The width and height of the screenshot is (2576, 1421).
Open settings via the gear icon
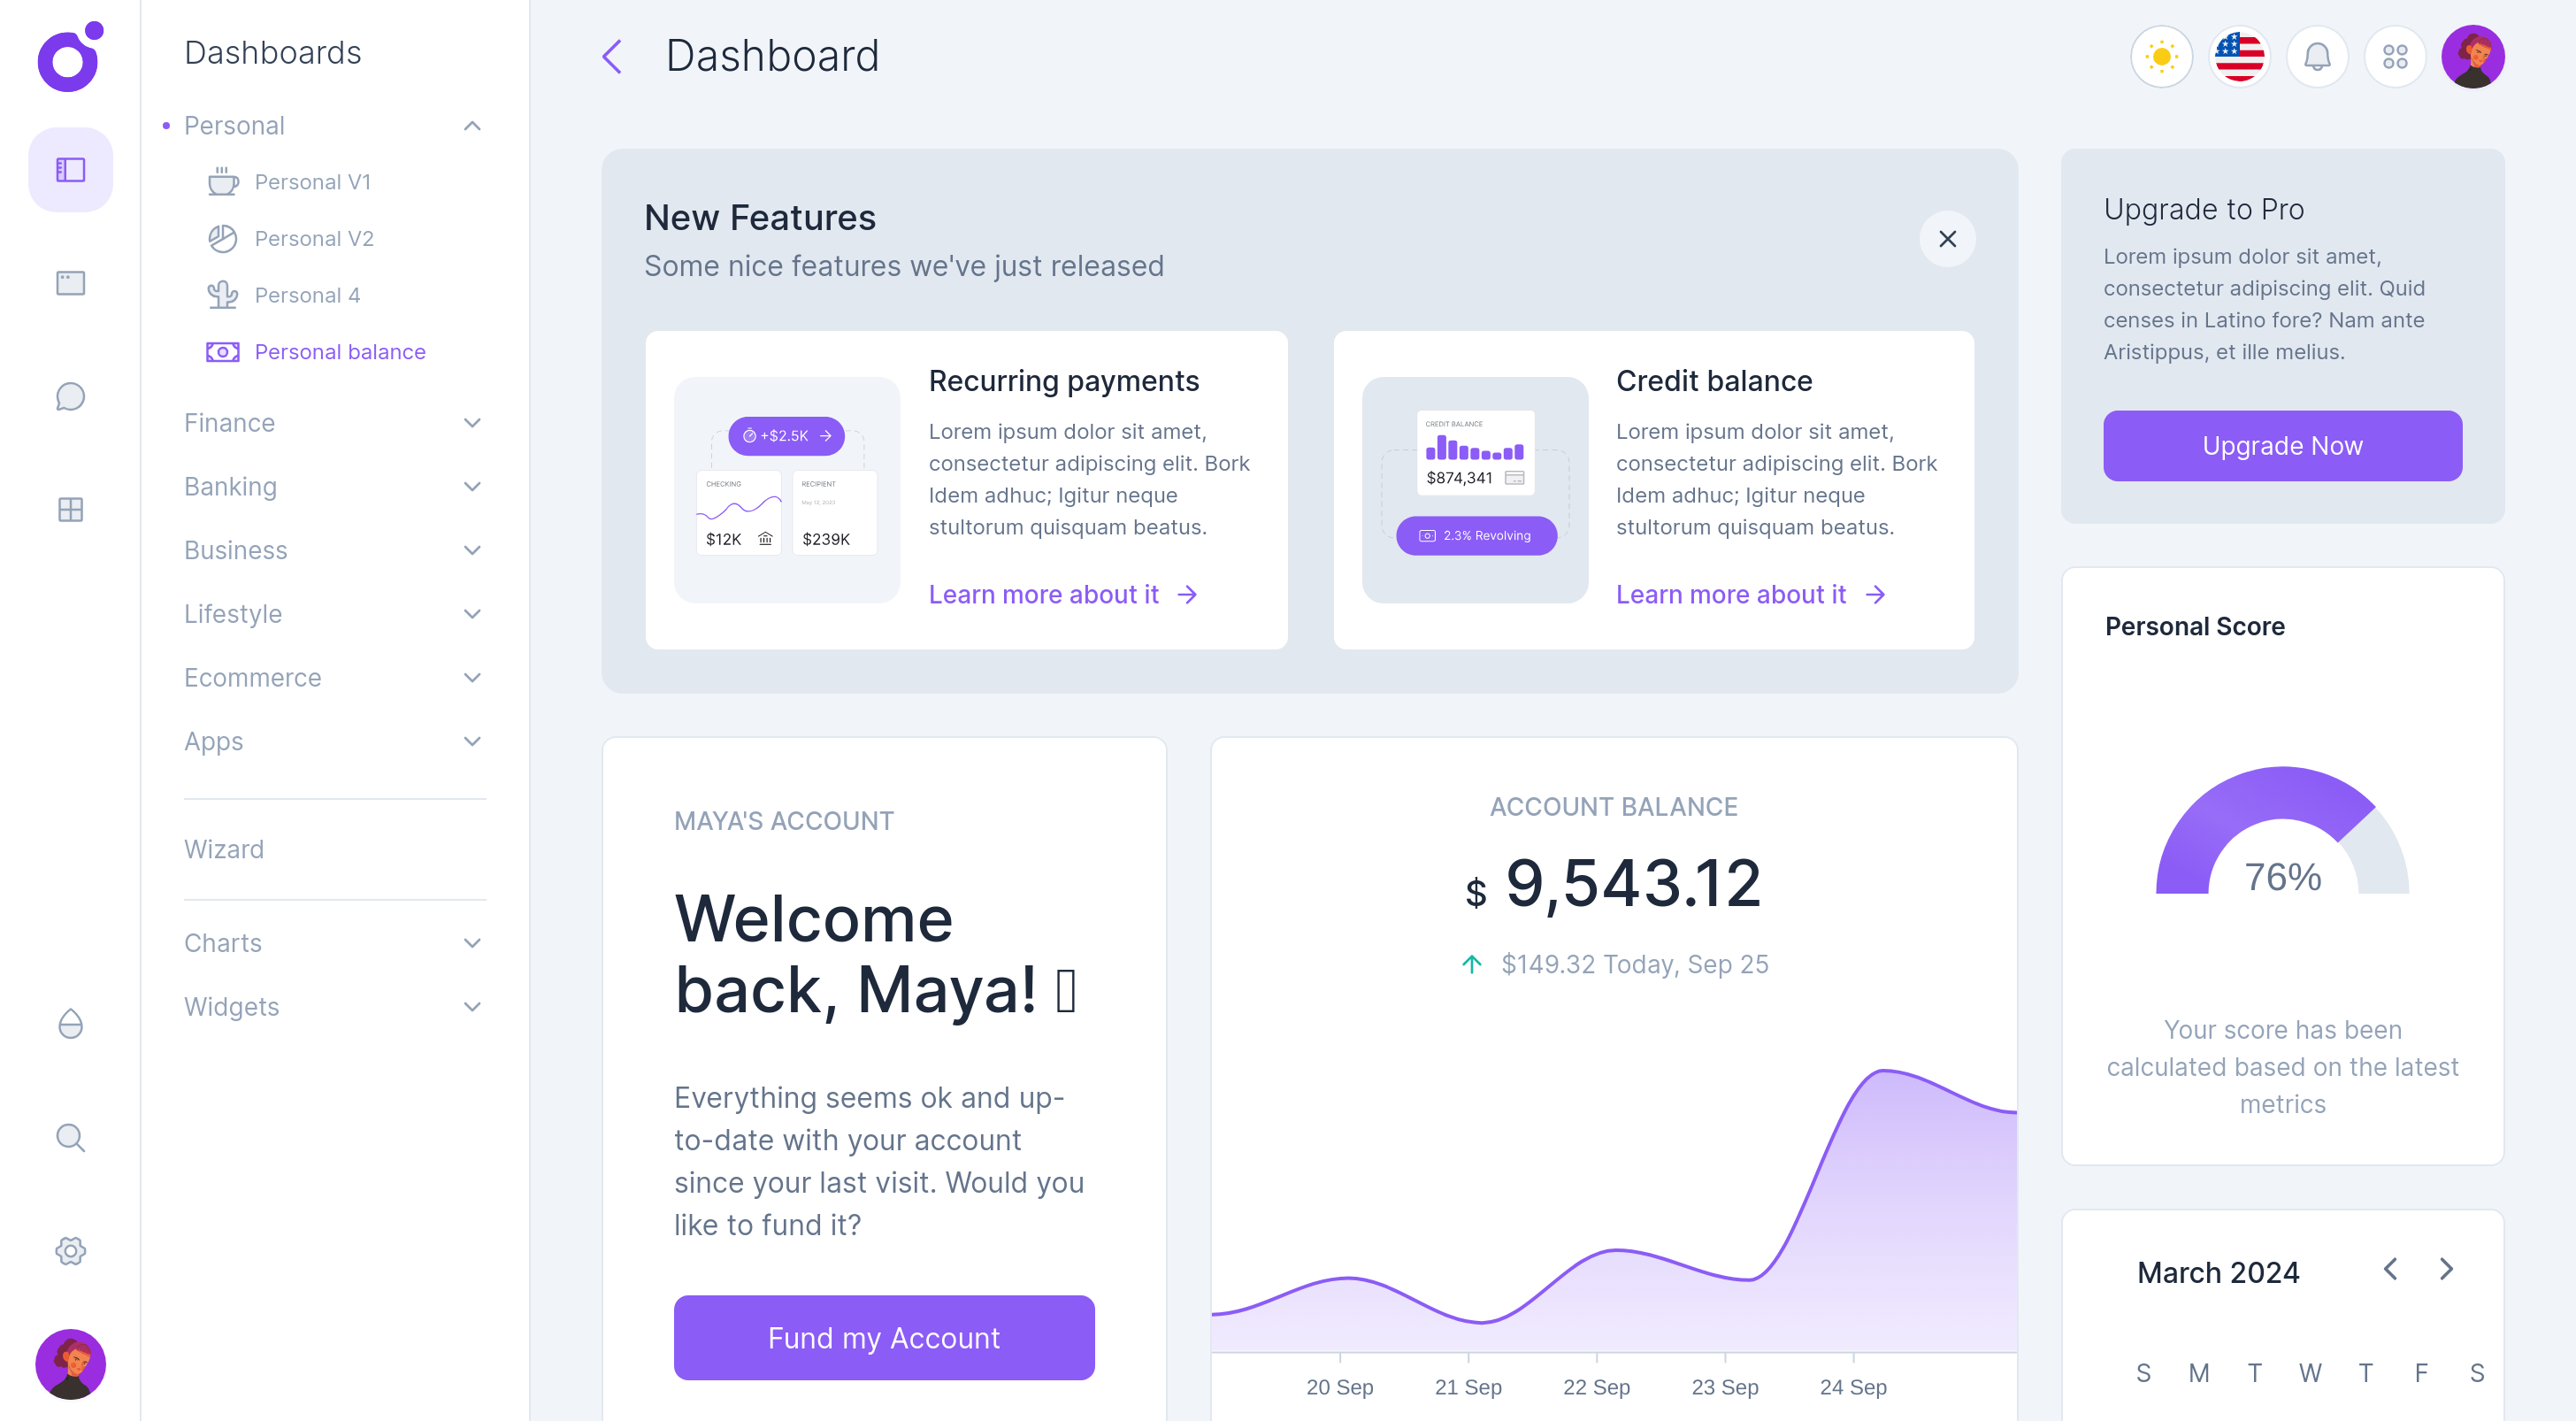[x=69, y=1251]
